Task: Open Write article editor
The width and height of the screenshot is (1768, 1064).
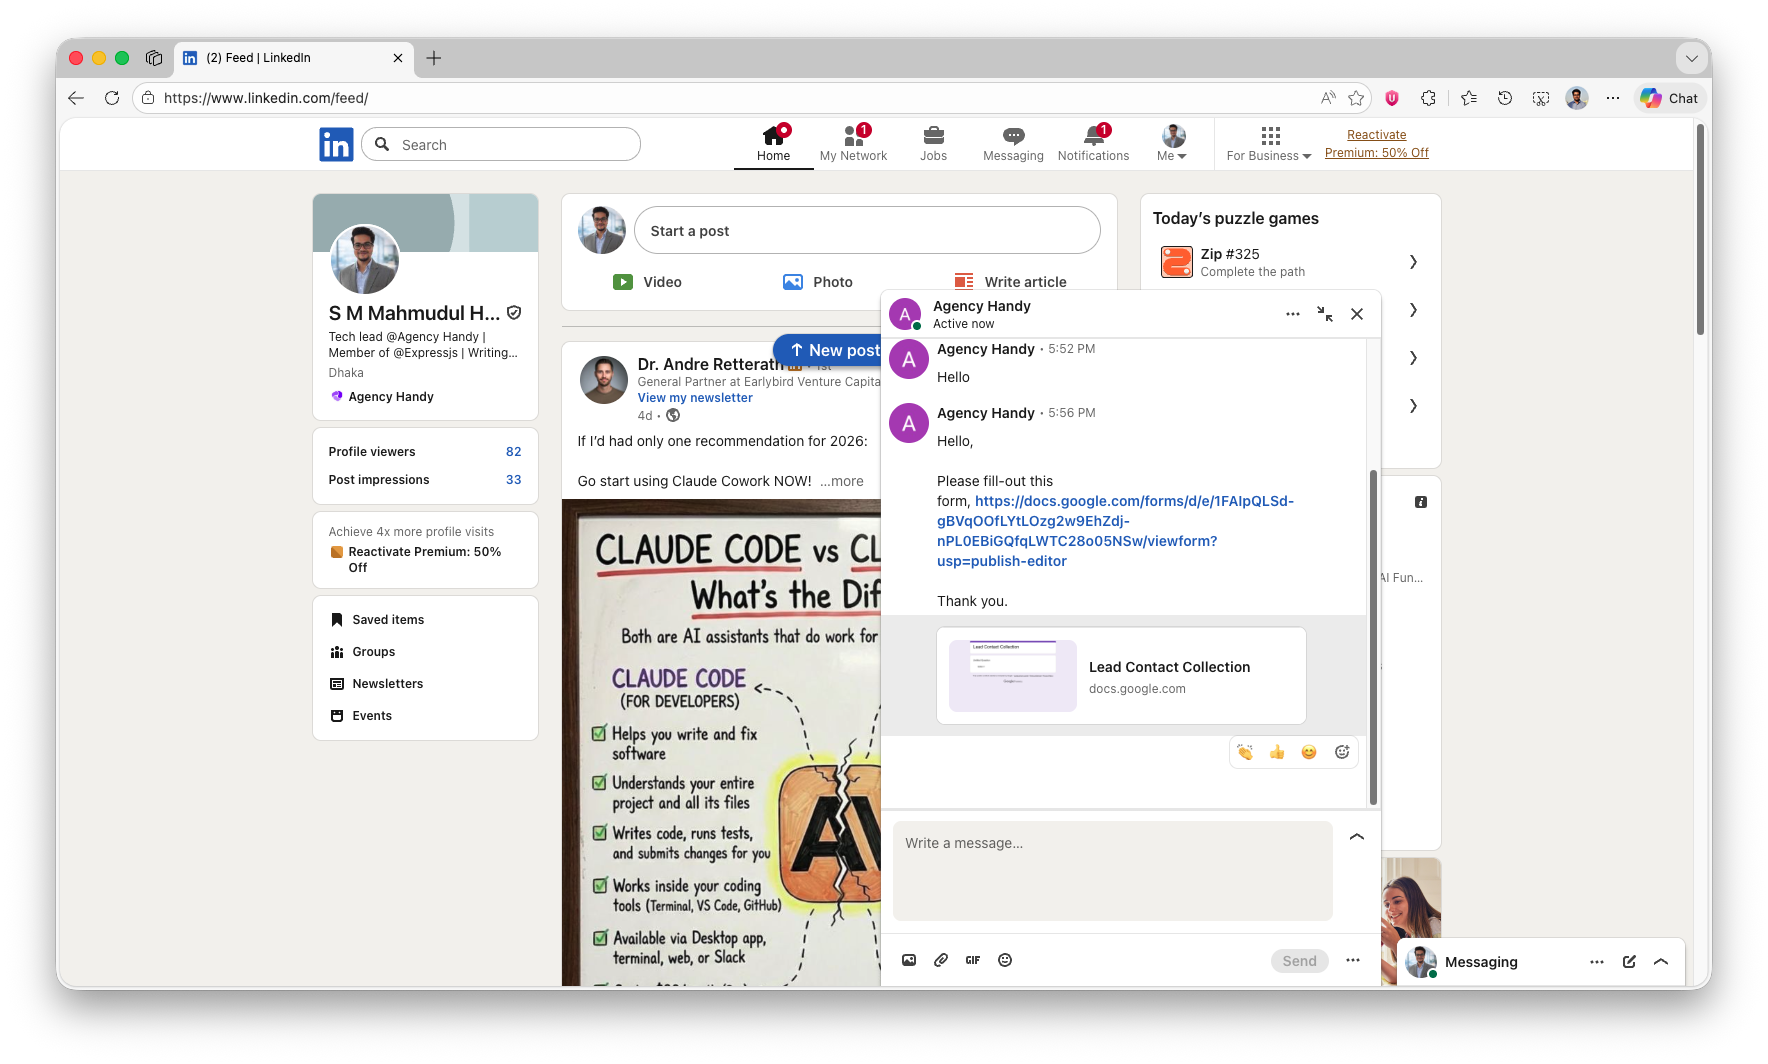Action: click(x=1010, y=282)
